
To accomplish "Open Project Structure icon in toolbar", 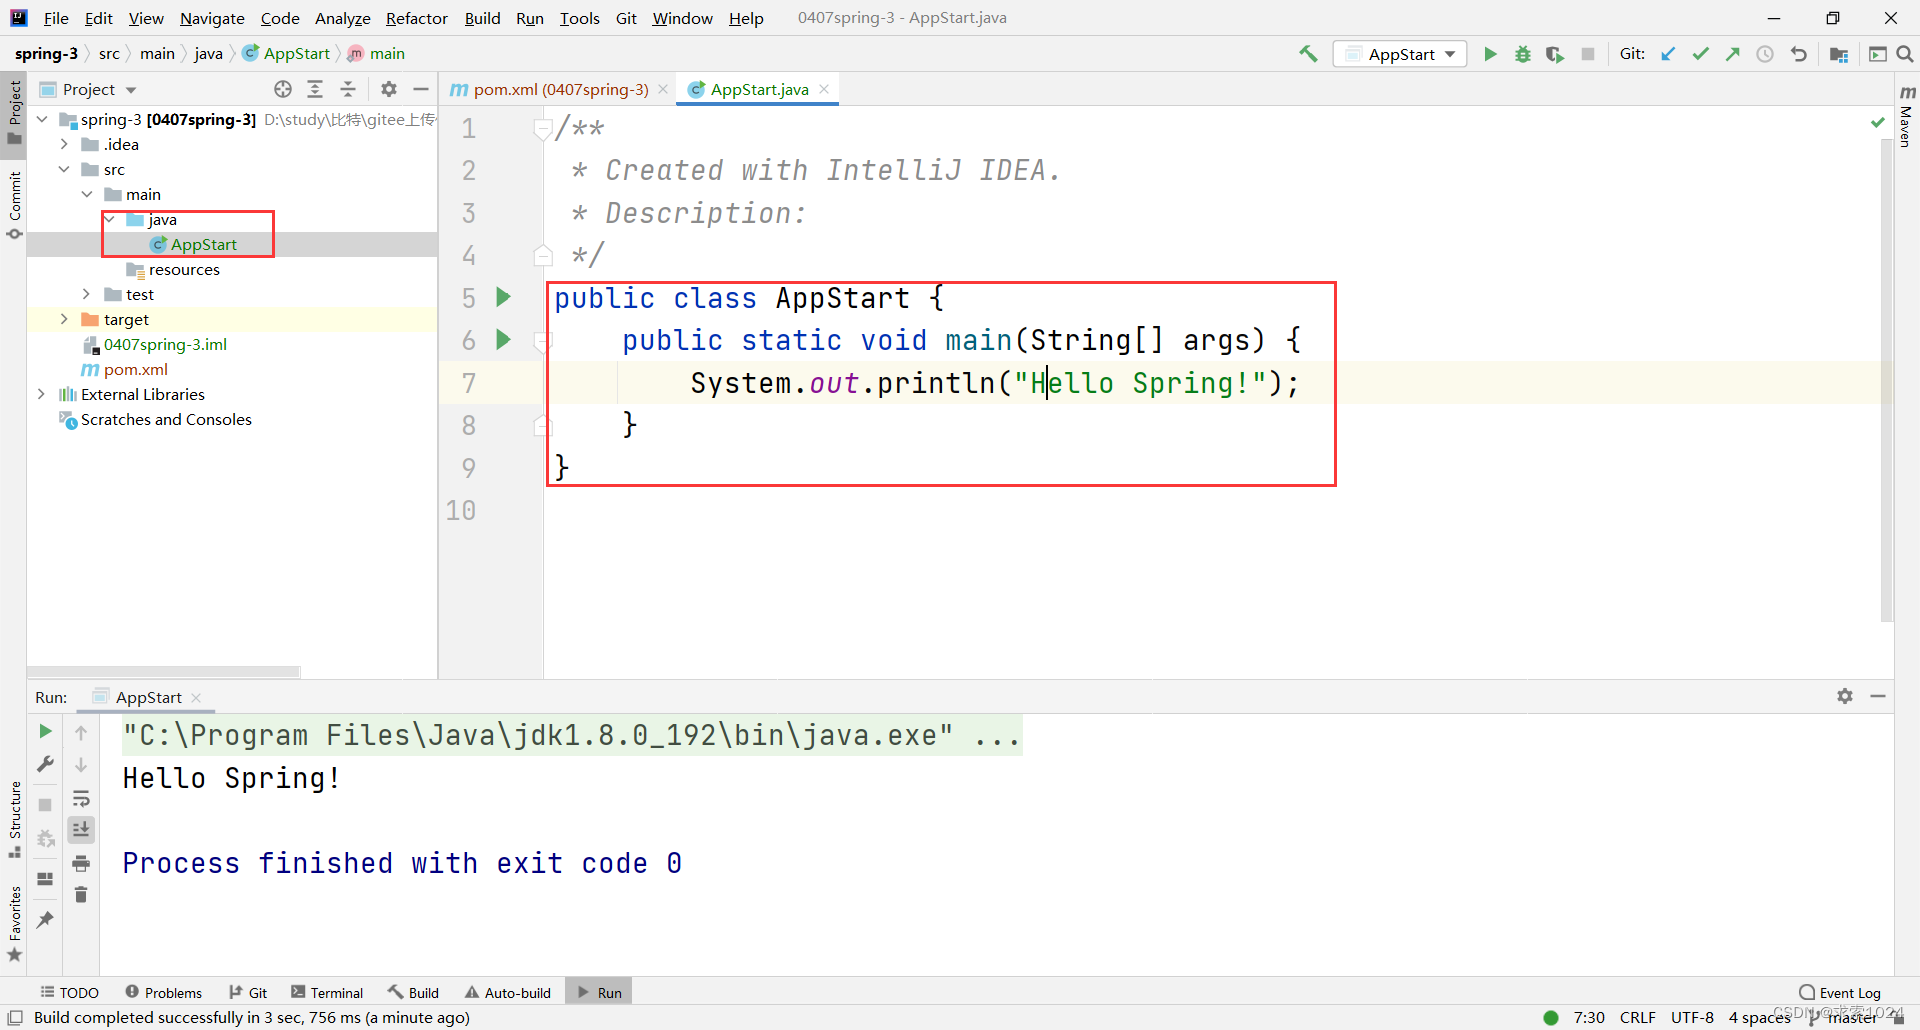I will pos(1838,54).
